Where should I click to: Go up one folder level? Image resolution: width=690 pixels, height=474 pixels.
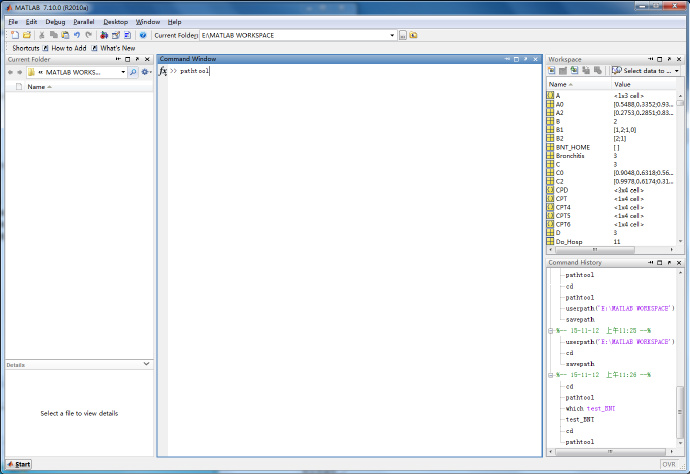[x=413, y=35]
